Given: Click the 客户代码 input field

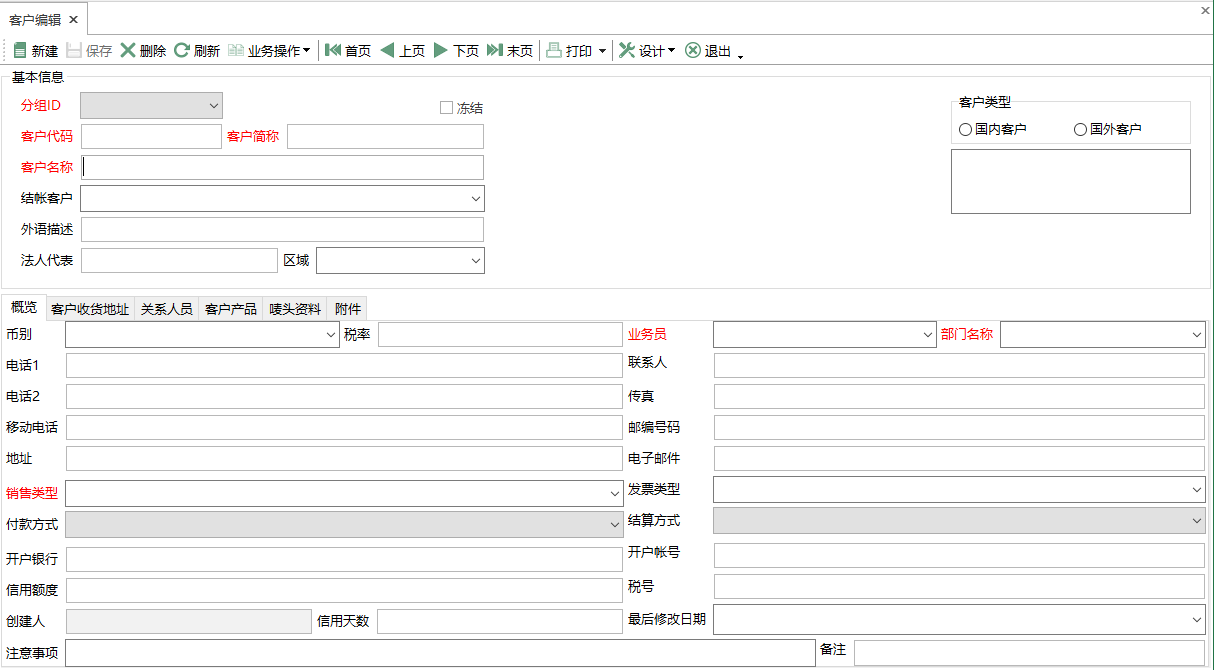Looking at the screenshot, I should [151, 136].
